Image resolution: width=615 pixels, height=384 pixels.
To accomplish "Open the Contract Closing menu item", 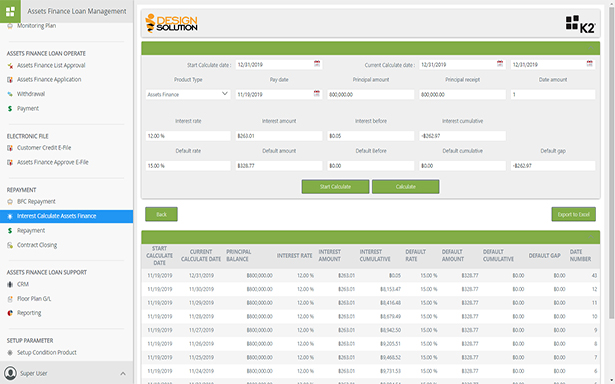I will pyautogui.click(x=37, y=245).
